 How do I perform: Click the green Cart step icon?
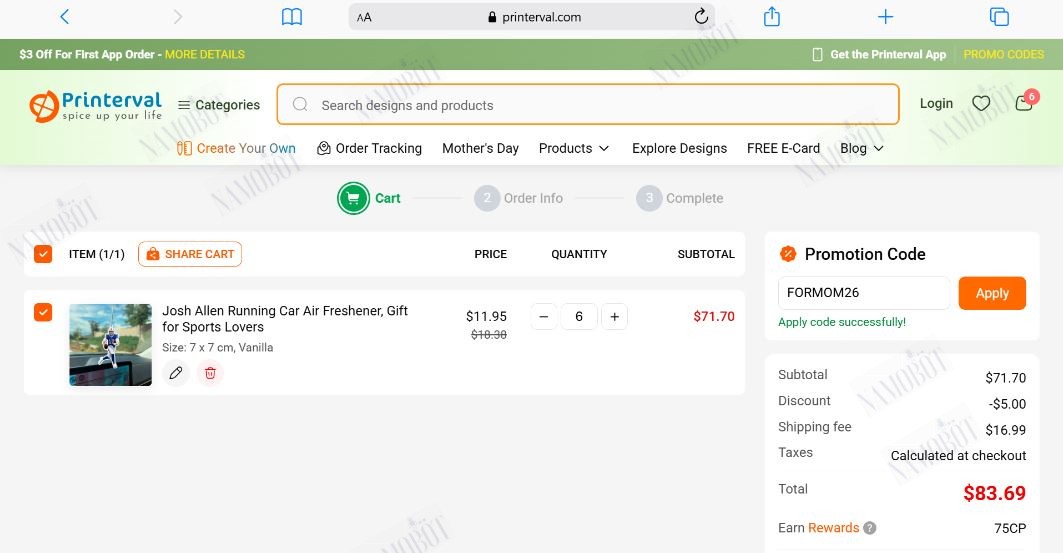coord(353,198)
